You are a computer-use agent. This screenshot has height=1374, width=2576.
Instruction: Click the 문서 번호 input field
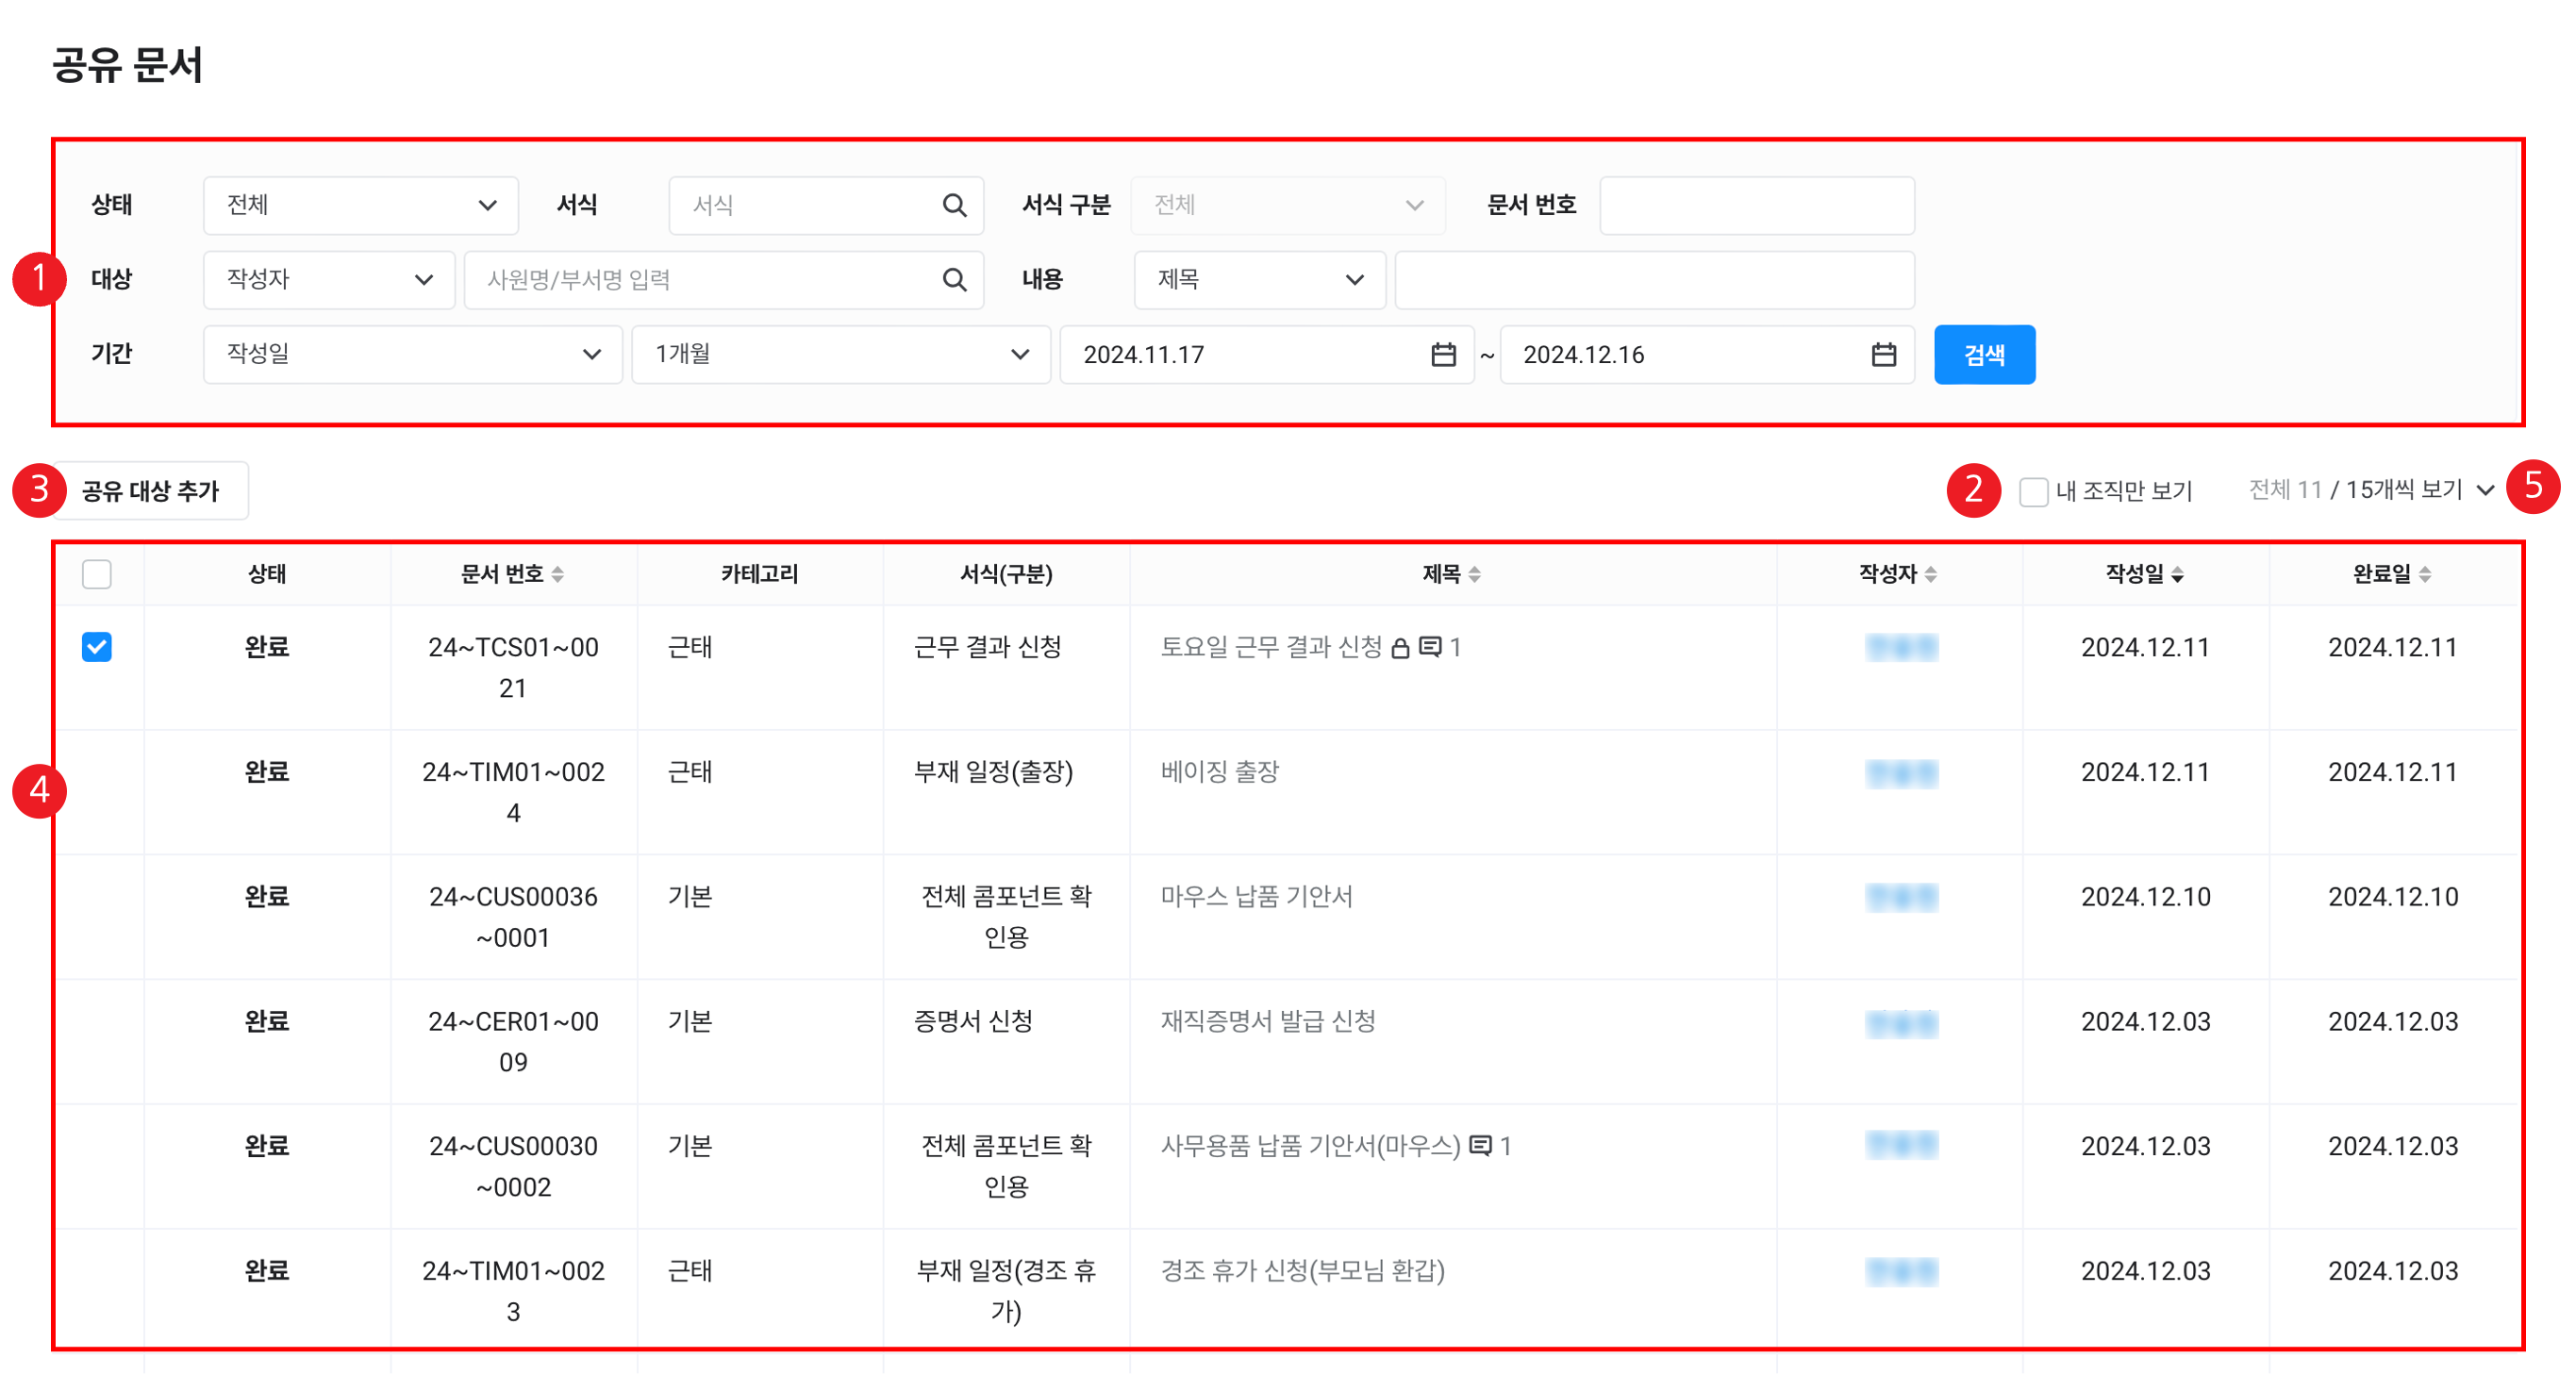(x=1756, y=206)
